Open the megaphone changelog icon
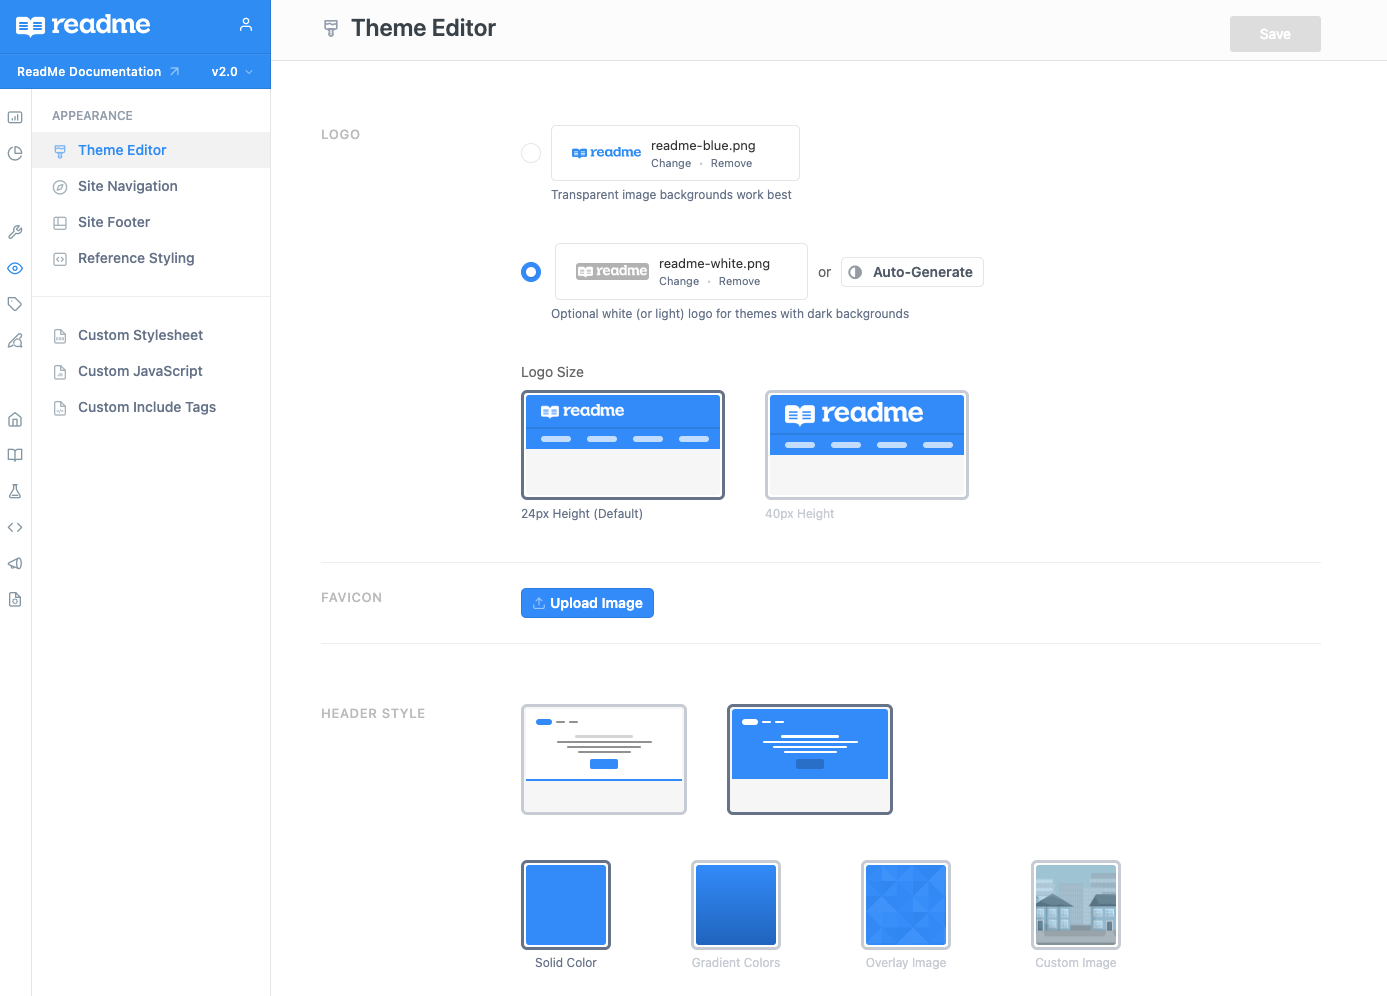Screen dimensions: 1387x996 tap(15, 563)
